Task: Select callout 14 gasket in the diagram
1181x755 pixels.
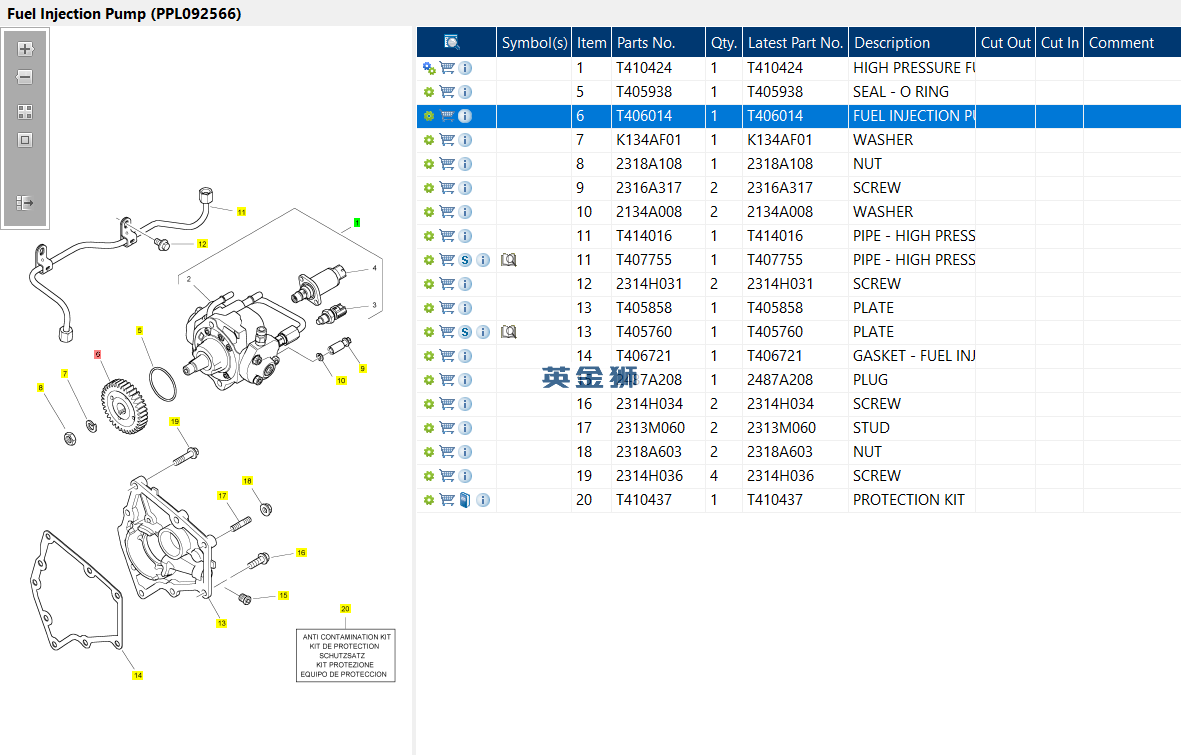Action: (138, 675)
